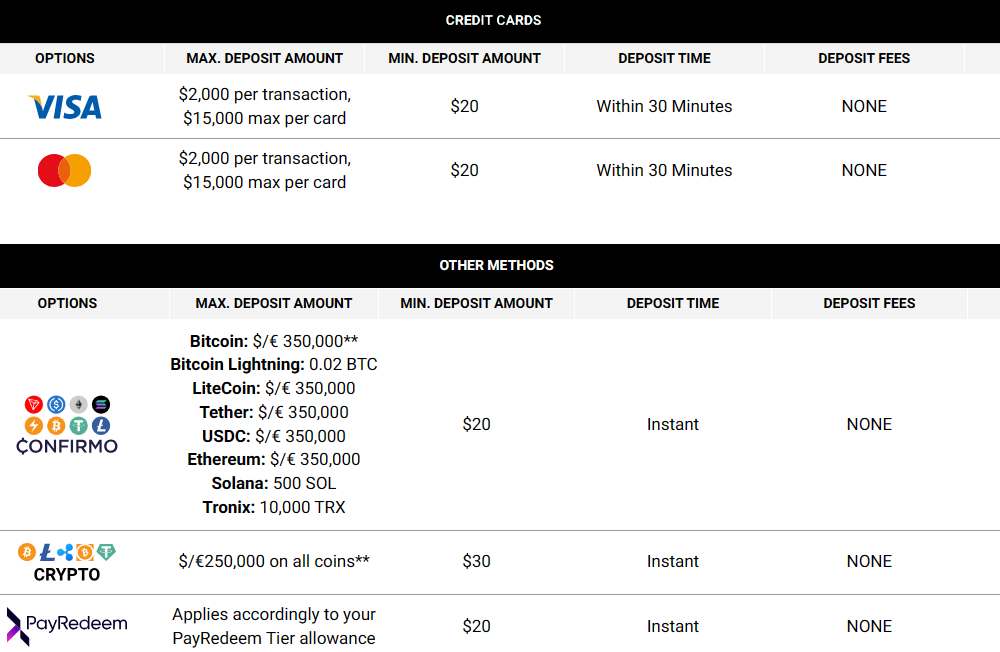Click the Visa card logo

pos(64,107)
